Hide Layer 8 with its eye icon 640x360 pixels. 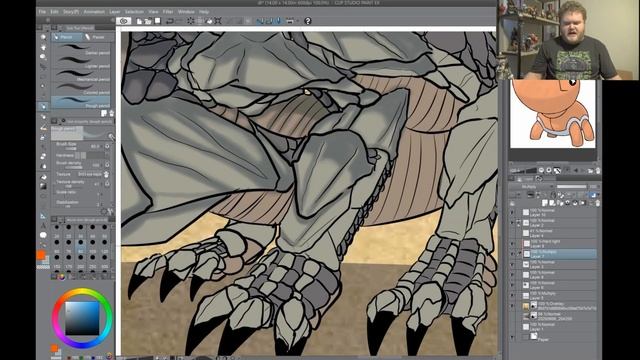tap(512, 275)
